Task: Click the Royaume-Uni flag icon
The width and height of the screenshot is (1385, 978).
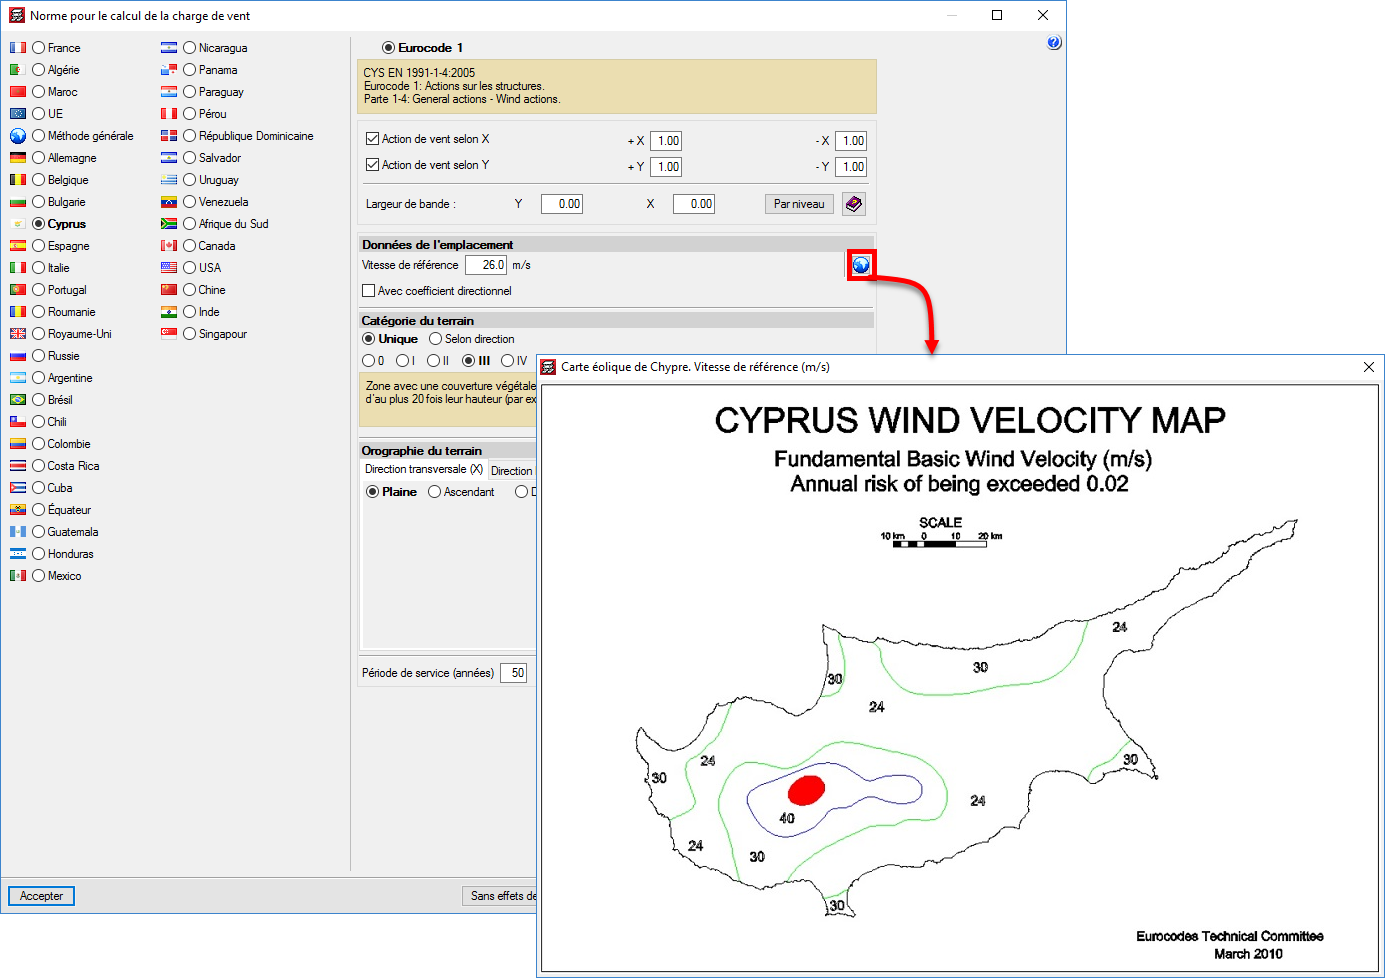Action: (18, 334)
